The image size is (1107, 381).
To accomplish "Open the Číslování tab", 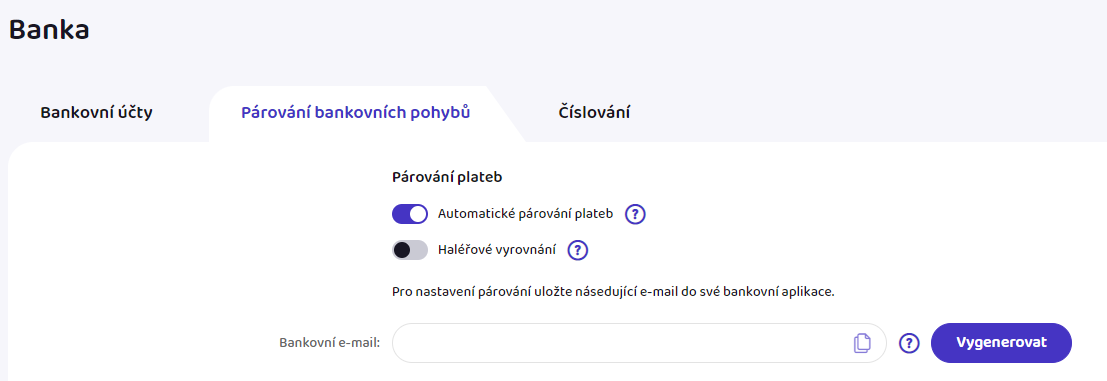I will 594,113.
